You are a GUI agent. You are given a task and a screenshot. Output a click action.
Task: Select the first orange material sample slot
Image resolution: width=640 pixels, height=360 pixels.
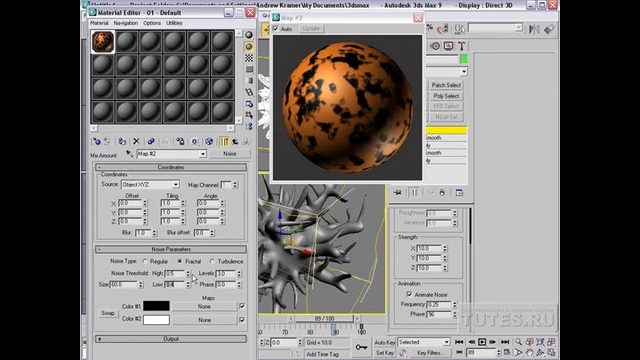102,41
